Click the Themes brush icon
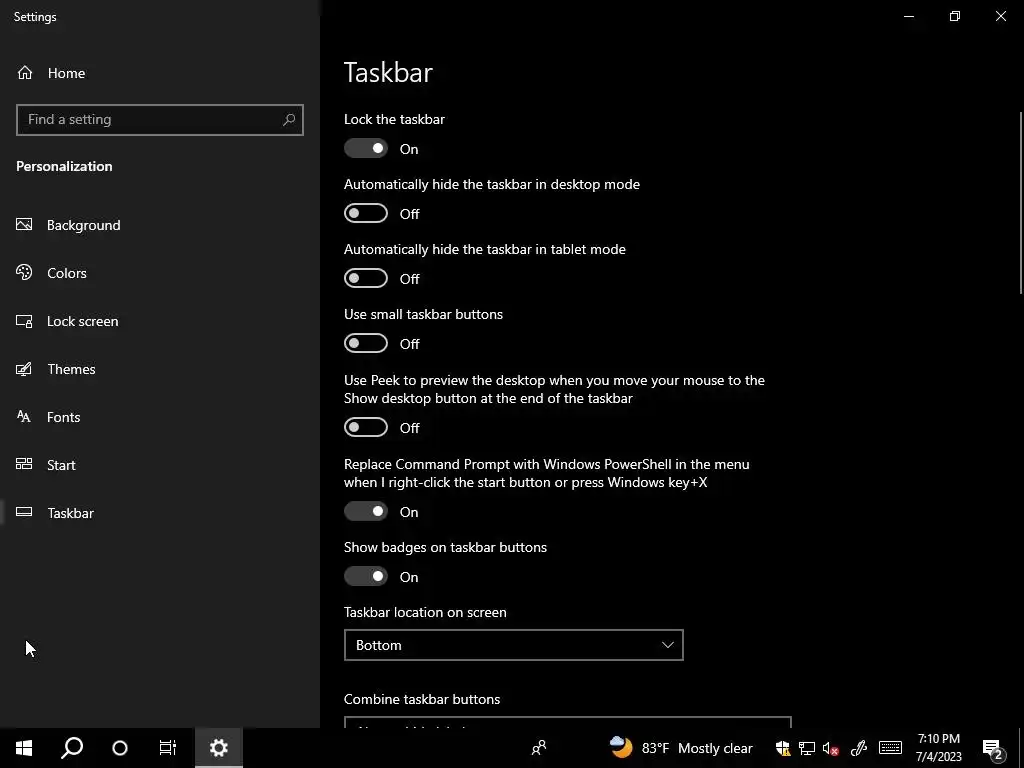Image resolution: width=1024 pixels, height=768 pixels. [24, 369]
